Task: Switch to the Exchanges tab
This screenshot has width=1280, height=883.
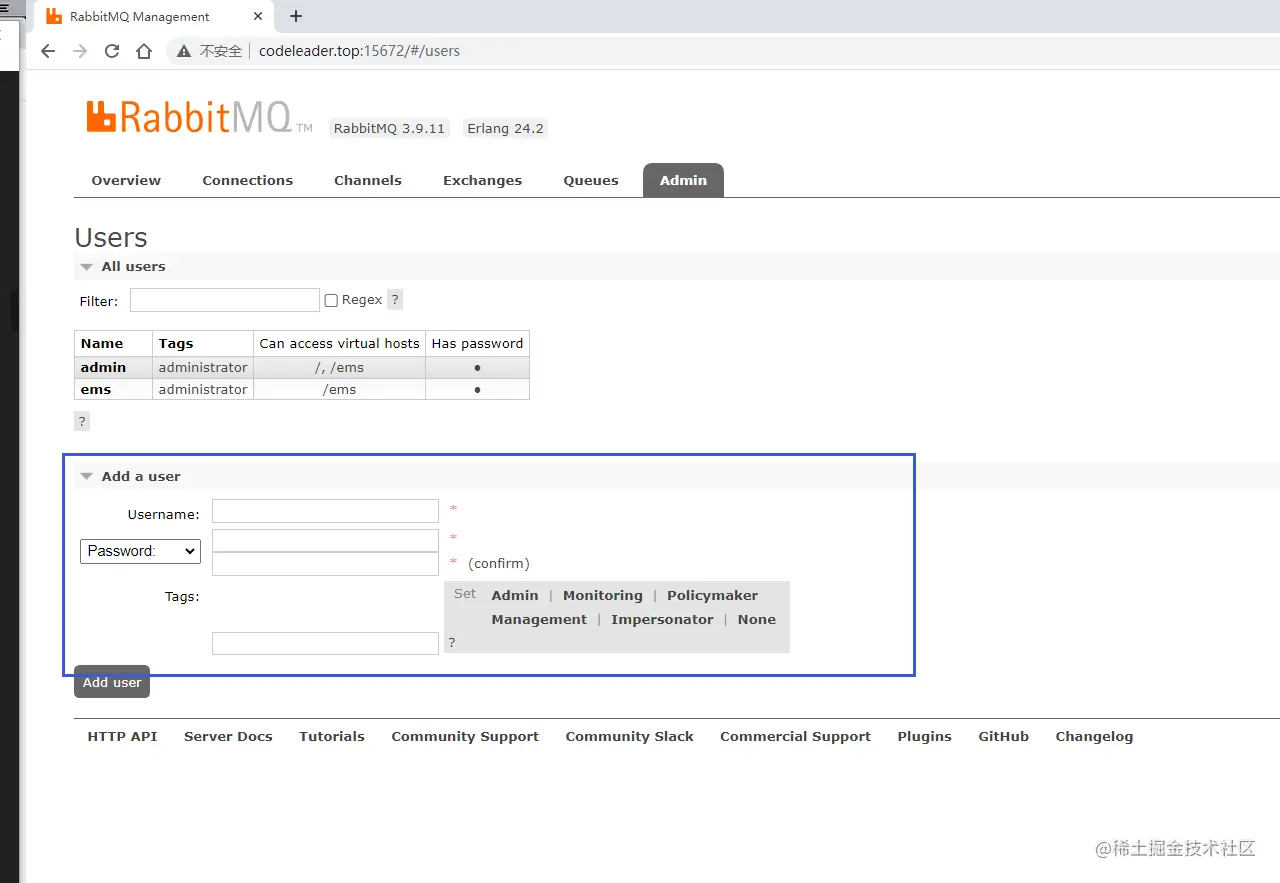Action: (483, 181)
